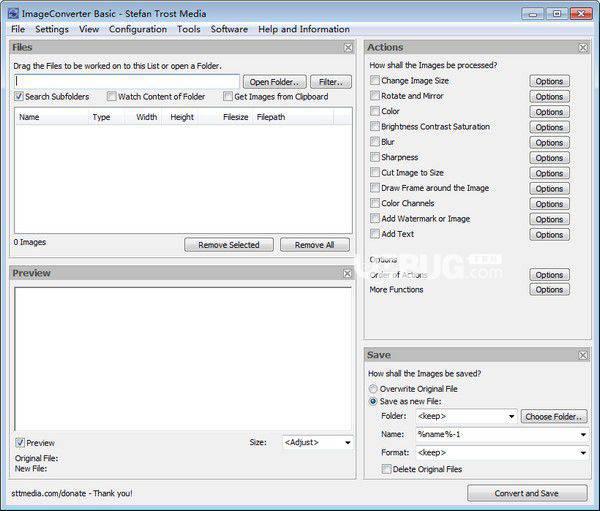Open Options for Order of Actions
The image size is (600, 511).
pos(549,275)
